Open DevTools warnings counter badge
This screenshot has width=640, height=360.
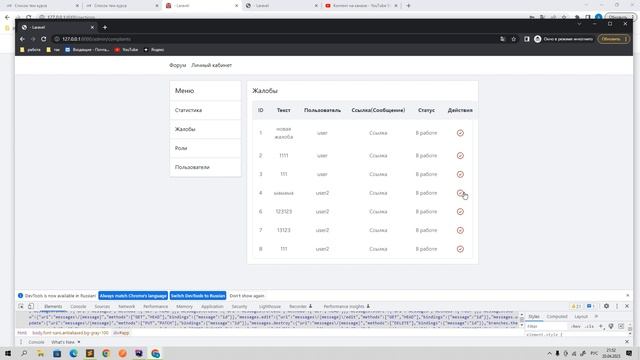coord(576,306)
